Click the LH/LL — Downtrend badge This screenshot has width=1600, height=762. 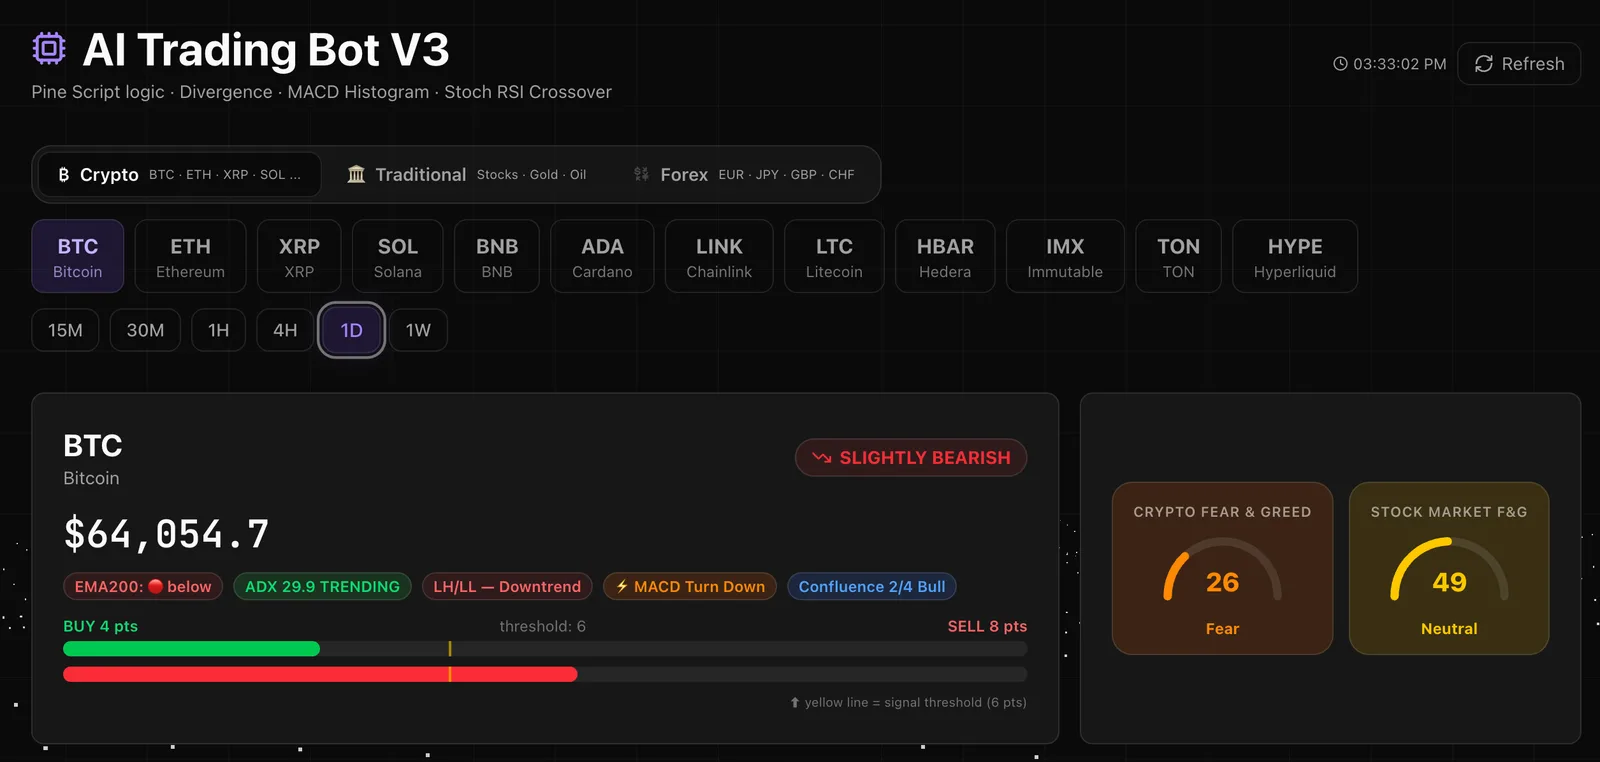[507, 587]
